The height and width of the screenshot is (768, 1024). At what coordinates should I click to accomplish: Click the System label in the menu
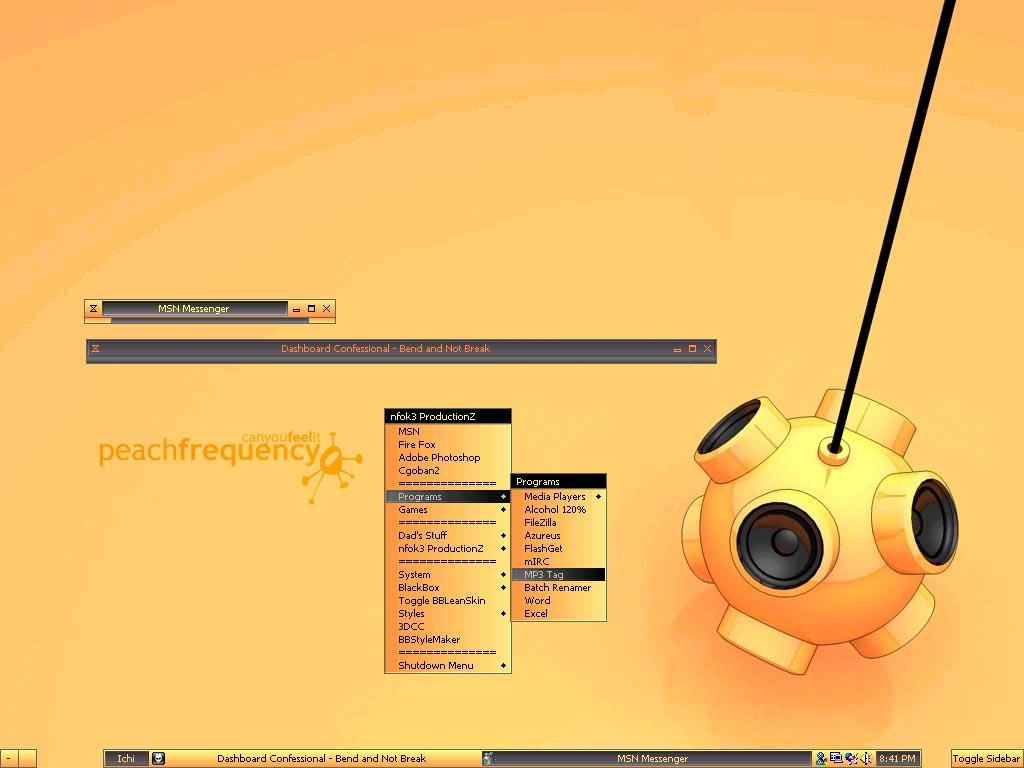point(414,575)
